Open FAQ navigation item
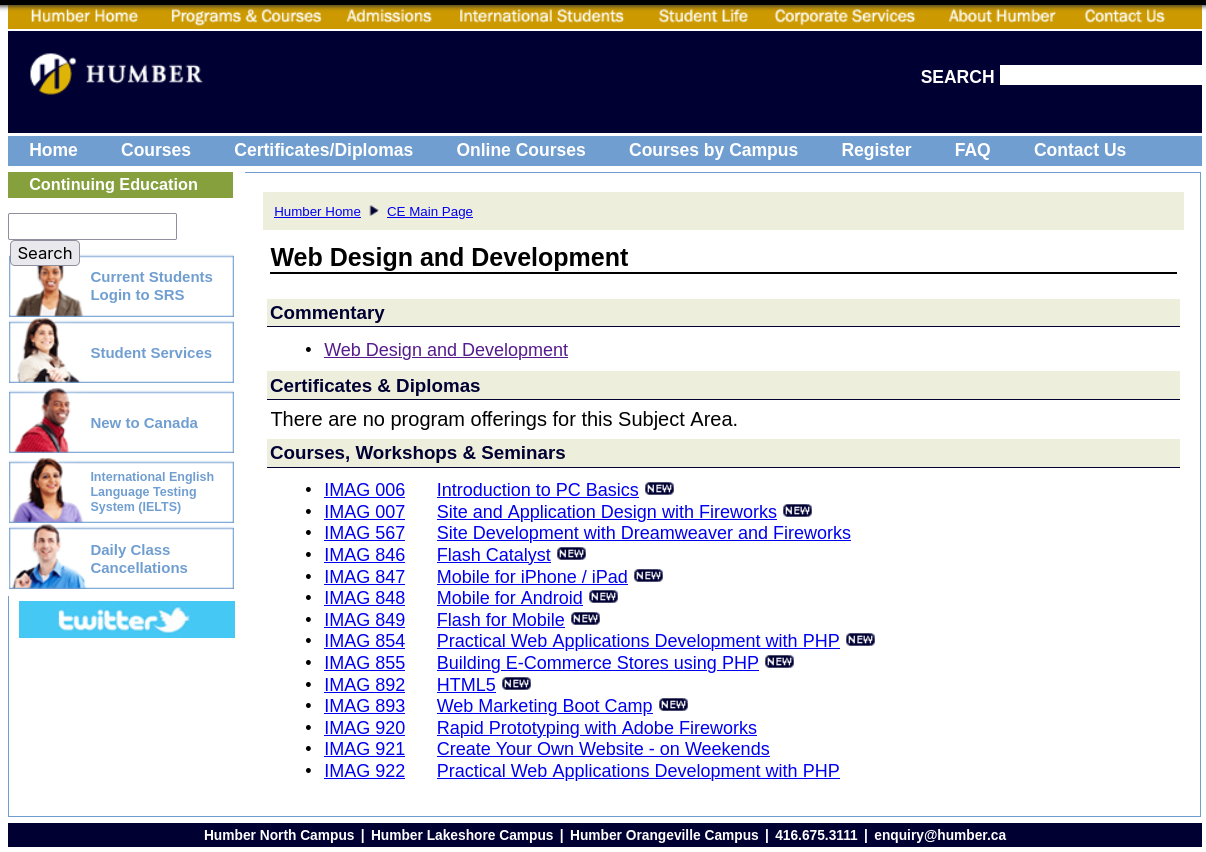The height and width of the screenshot is (852, 1206). (972, 150)
